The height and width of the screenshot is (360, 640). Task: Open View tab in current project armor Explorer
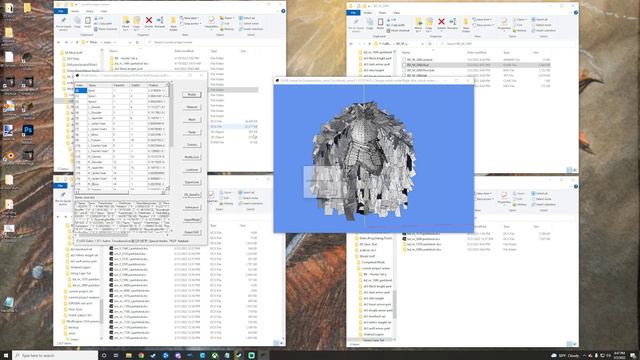[104, 11]
